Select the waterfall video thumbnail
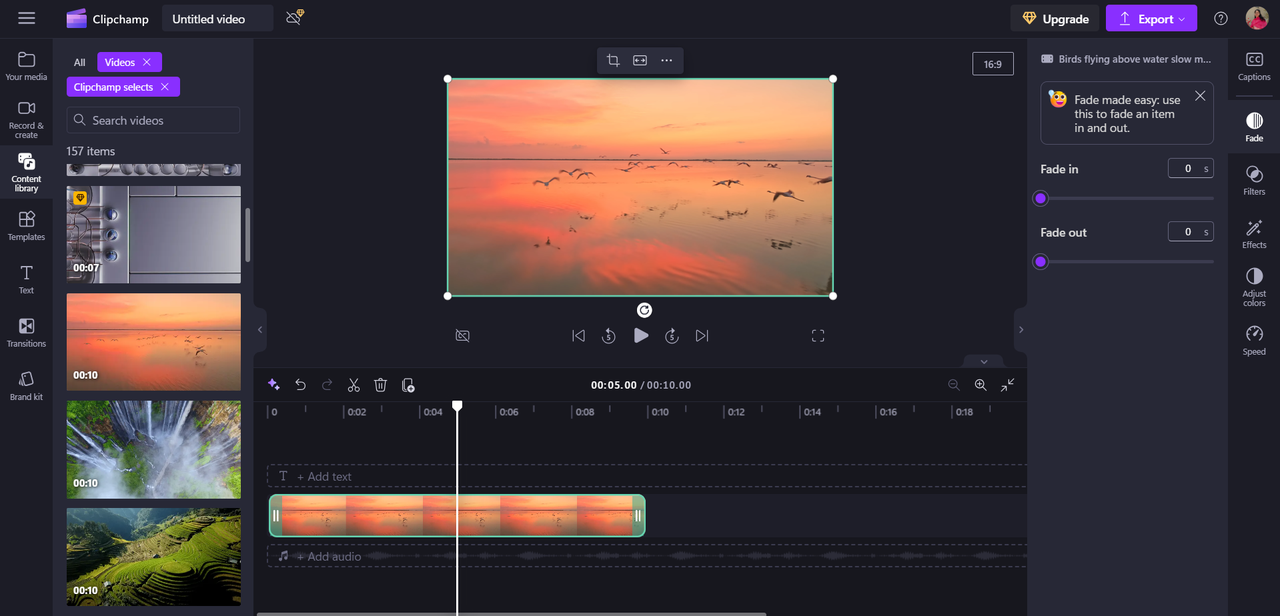 tap(153, 449)
